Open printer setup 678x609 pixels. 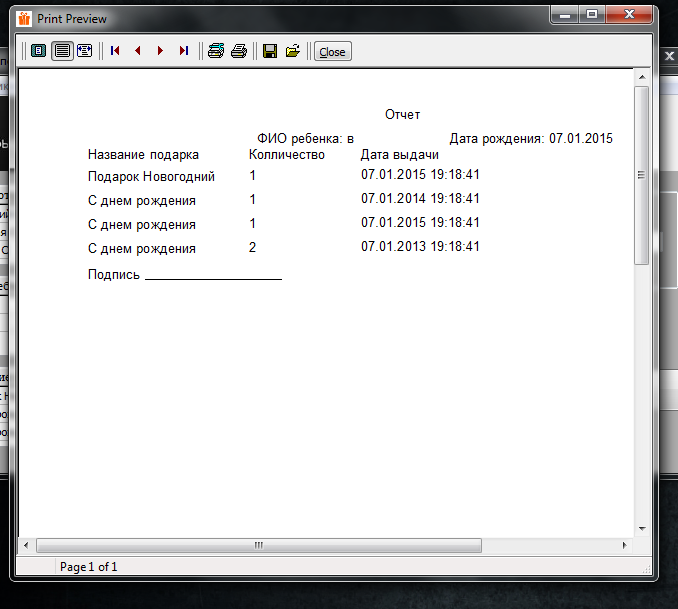216,51
